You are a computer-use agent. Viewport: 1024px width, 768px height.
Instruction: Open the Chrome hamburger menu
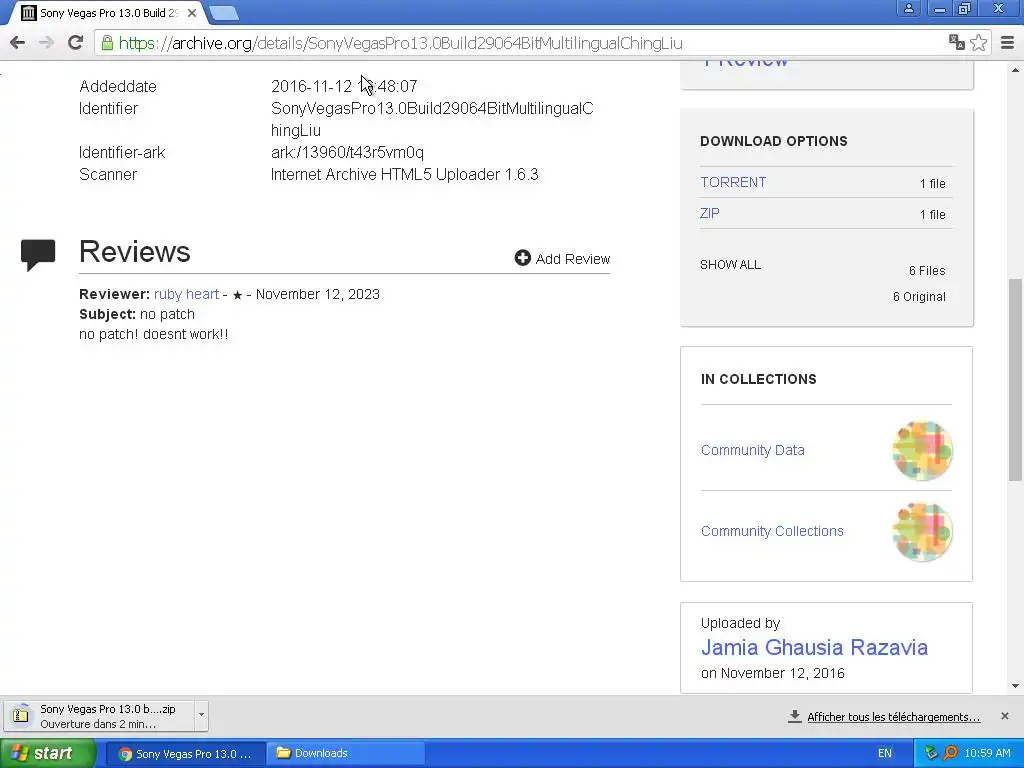click(x=1008, y=43)
